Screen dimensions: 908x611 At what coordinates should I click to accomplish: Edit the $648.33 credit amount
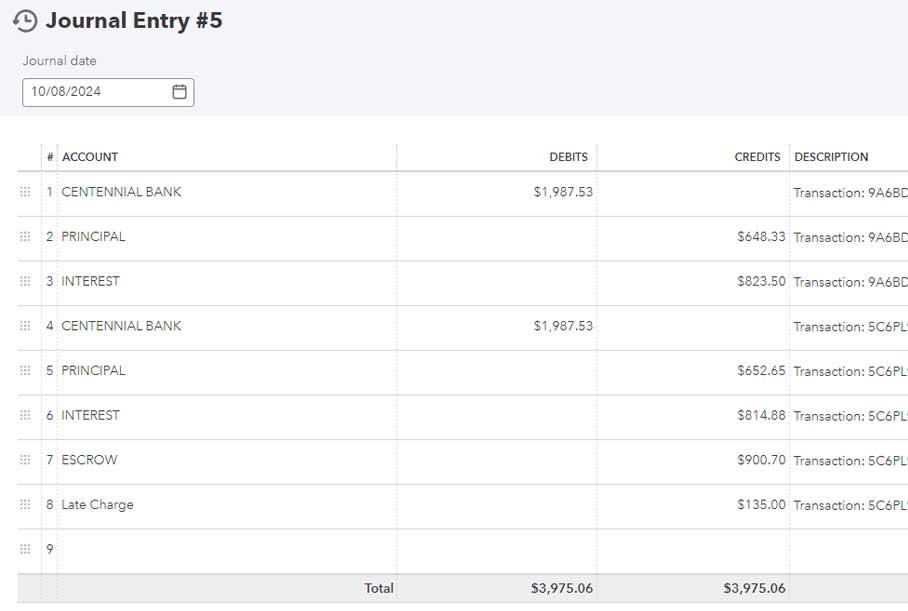(761, 237)
